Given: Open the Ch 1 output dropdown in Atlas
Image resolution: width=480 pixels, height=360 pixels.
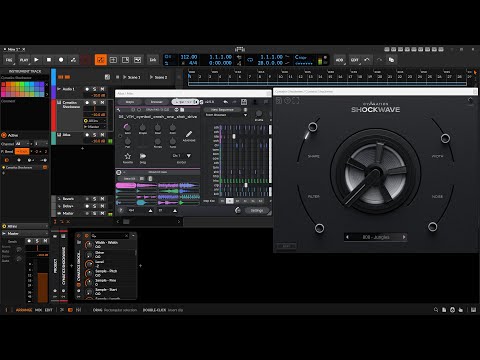Looking at the screenshot, I should [182, 156].
